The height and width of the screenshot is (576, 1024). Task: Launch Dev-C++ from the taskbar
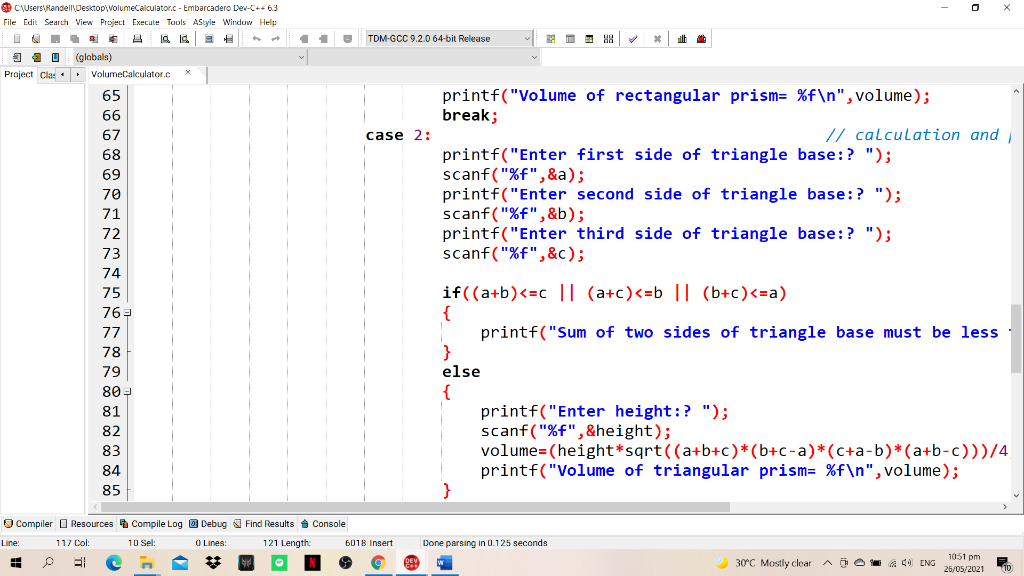point(410,562)
